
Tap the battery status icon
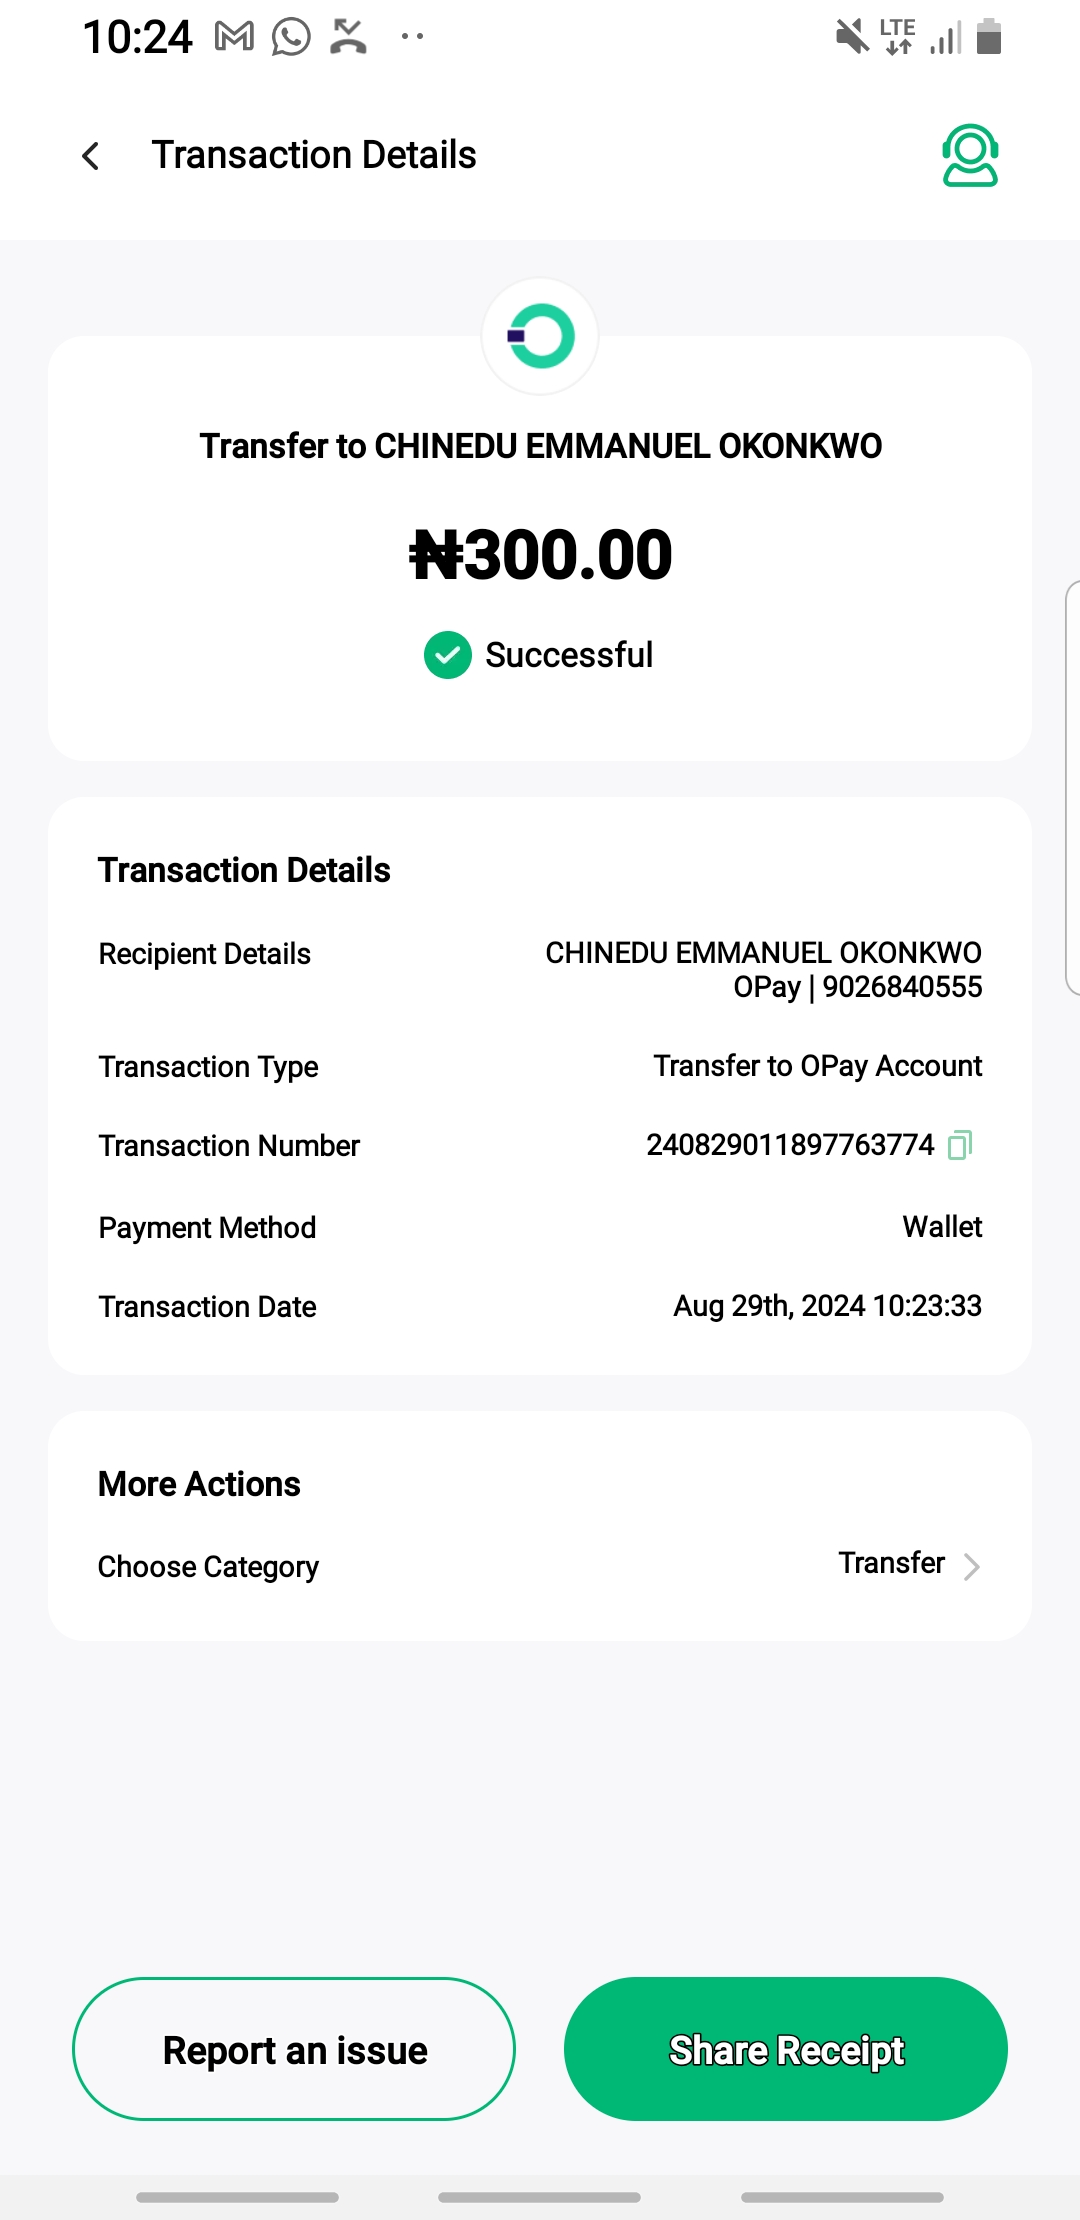pyautogui.click(x=988, y=38)
